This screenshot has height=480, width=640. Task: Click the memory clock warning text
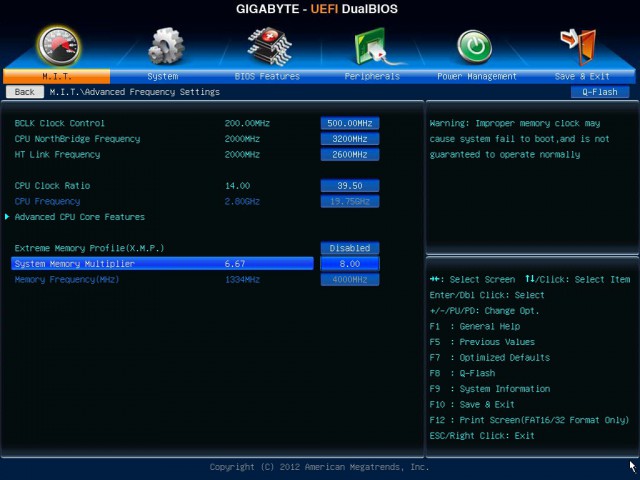tap(519, 139)
